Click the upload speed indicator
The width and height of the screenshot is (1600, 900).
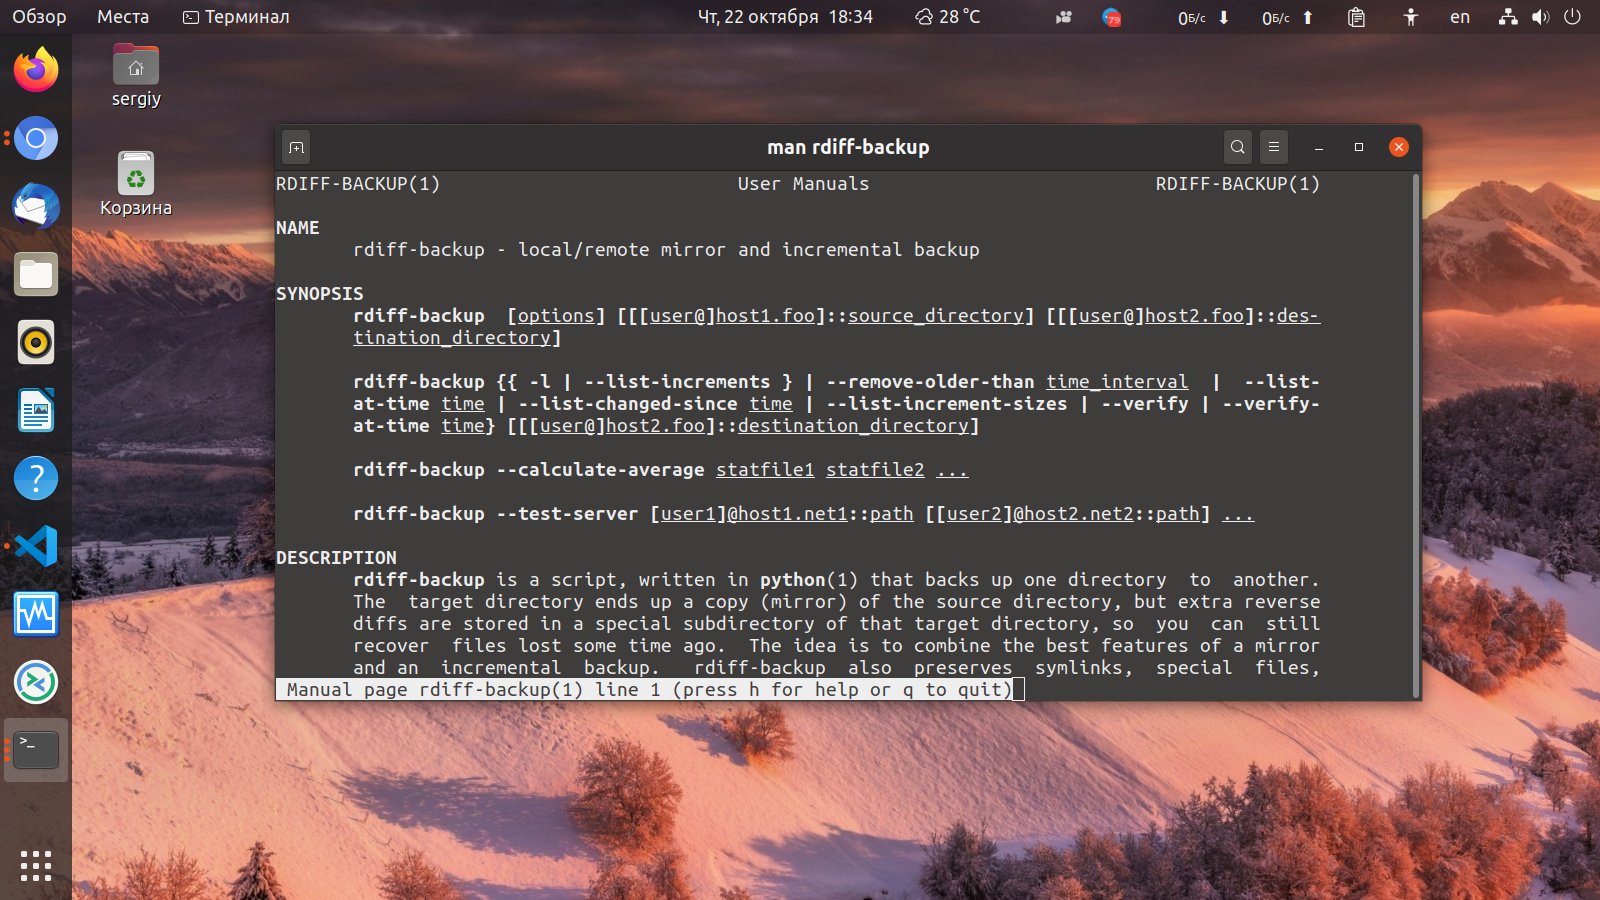coord(1288,18)
